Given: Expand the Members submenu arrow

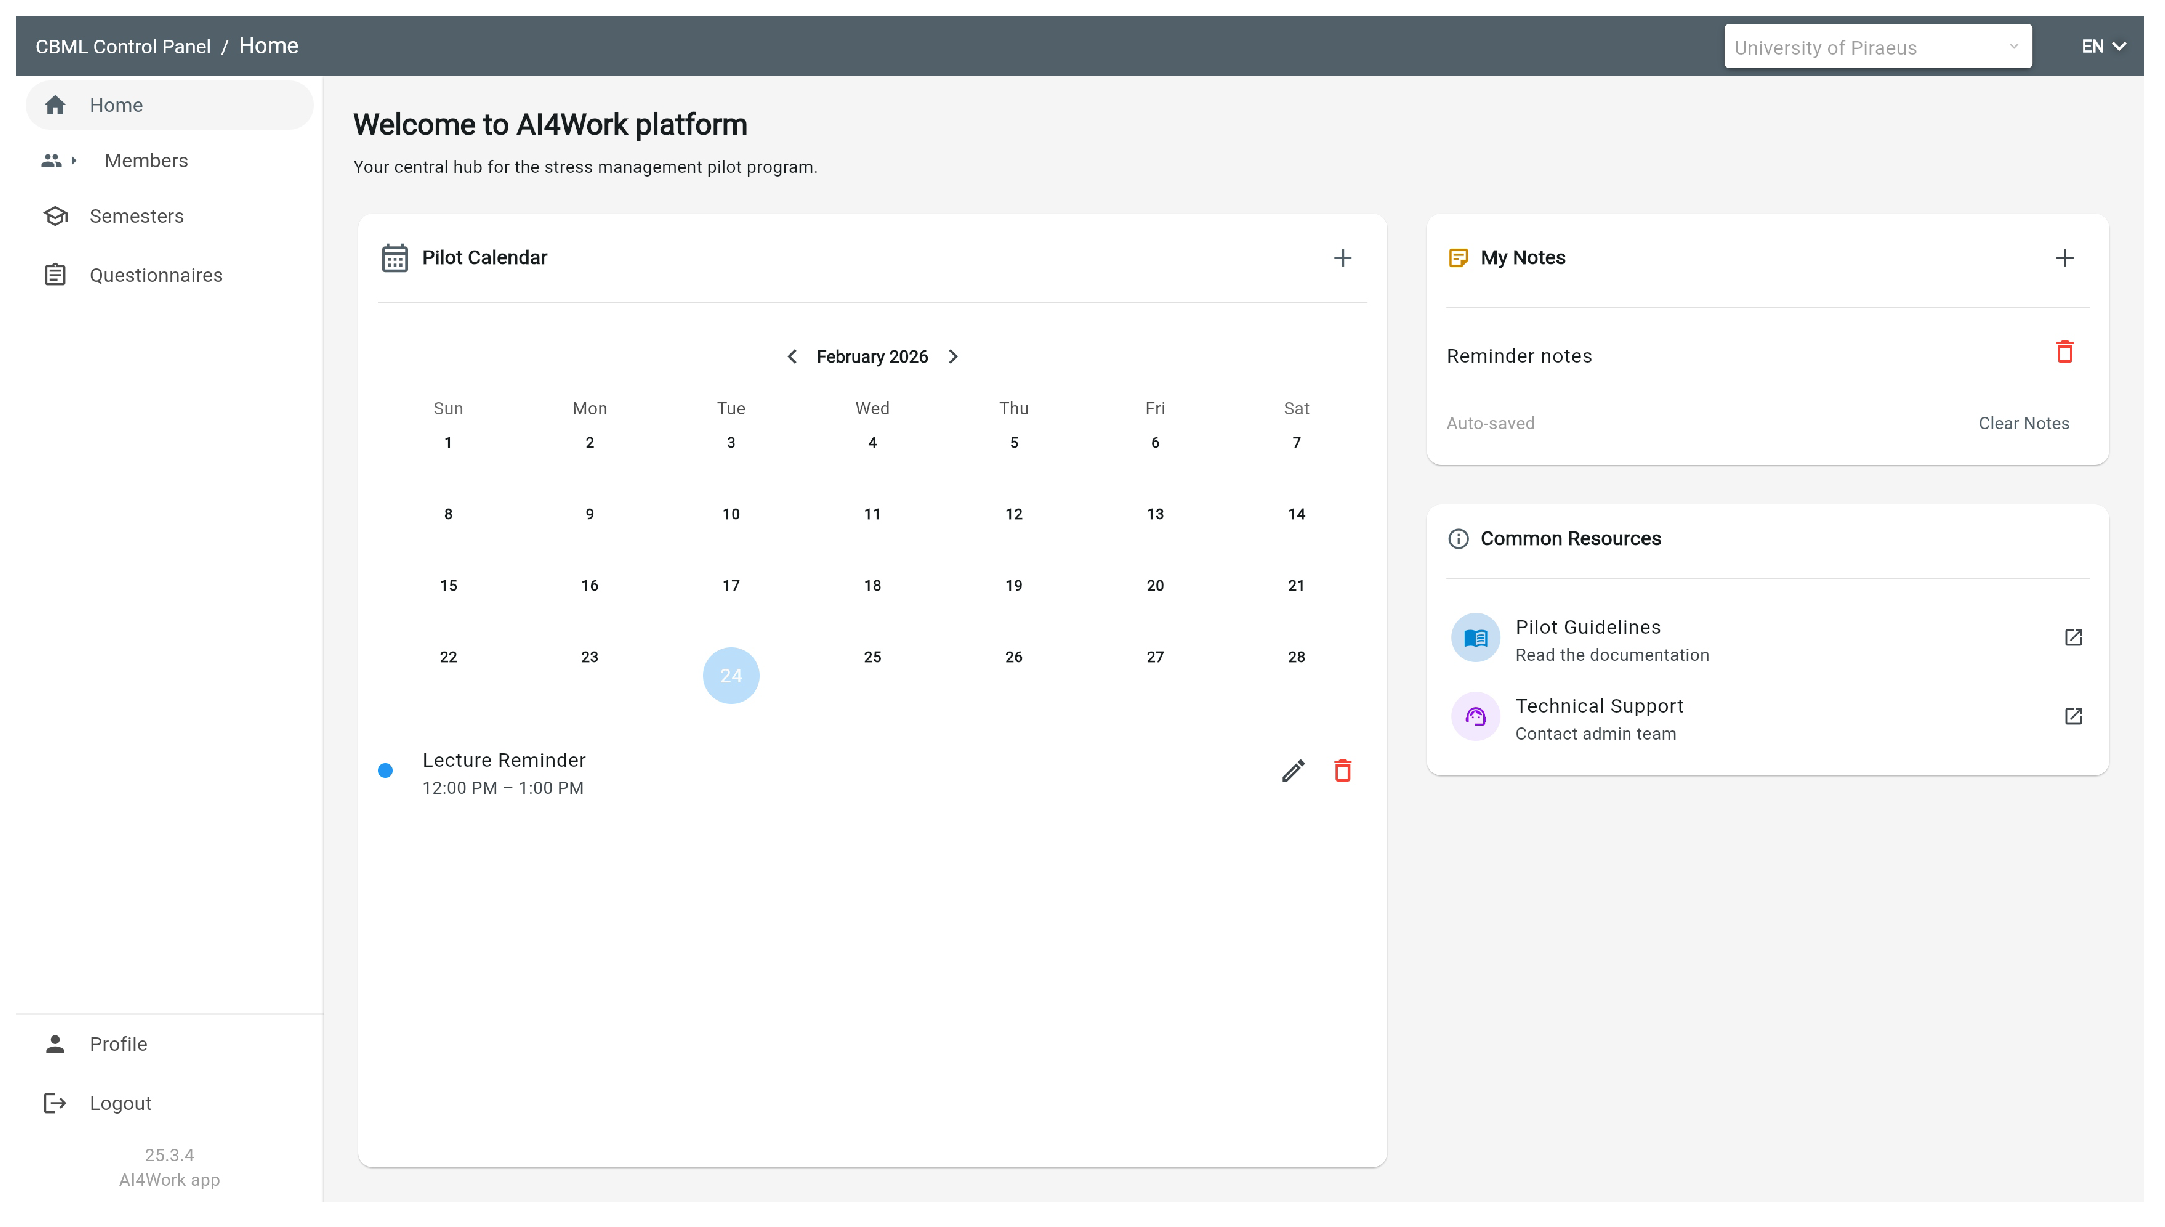Looking at the screenshot, I should pyautogui.click(x=74, y=160).
